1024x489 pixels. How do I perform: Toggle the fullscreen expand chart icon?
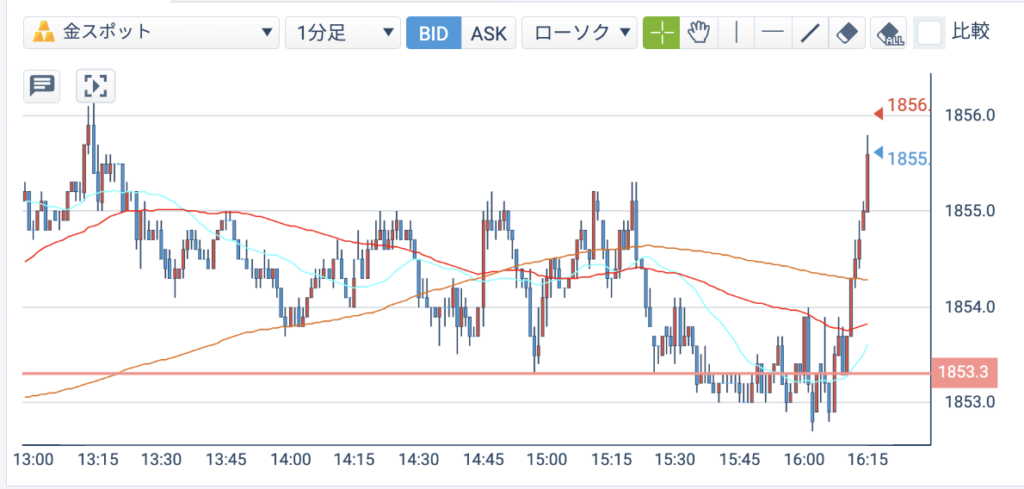pyautogui.click(x=95, y=86)
